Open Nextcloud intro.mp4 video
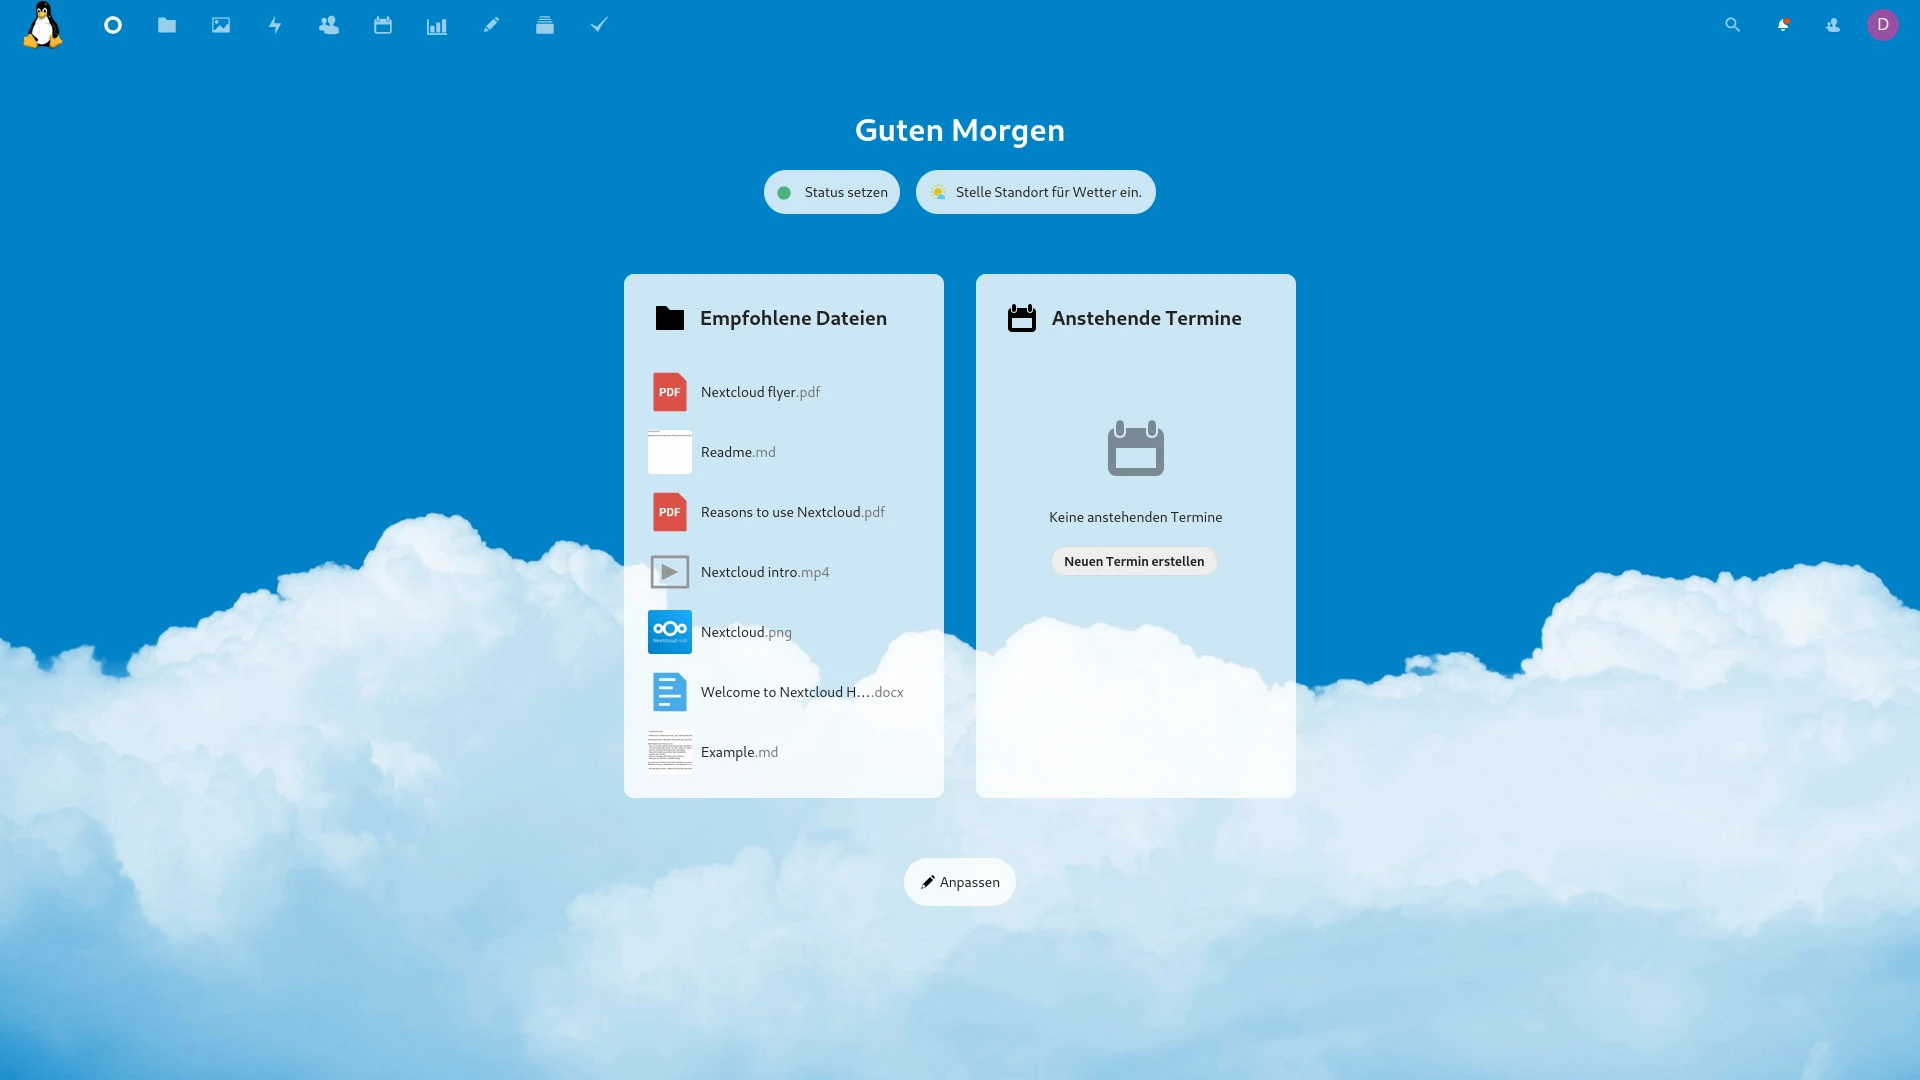The height and width of the screenshot is (1080, 1920). click(x=784, y=572)
